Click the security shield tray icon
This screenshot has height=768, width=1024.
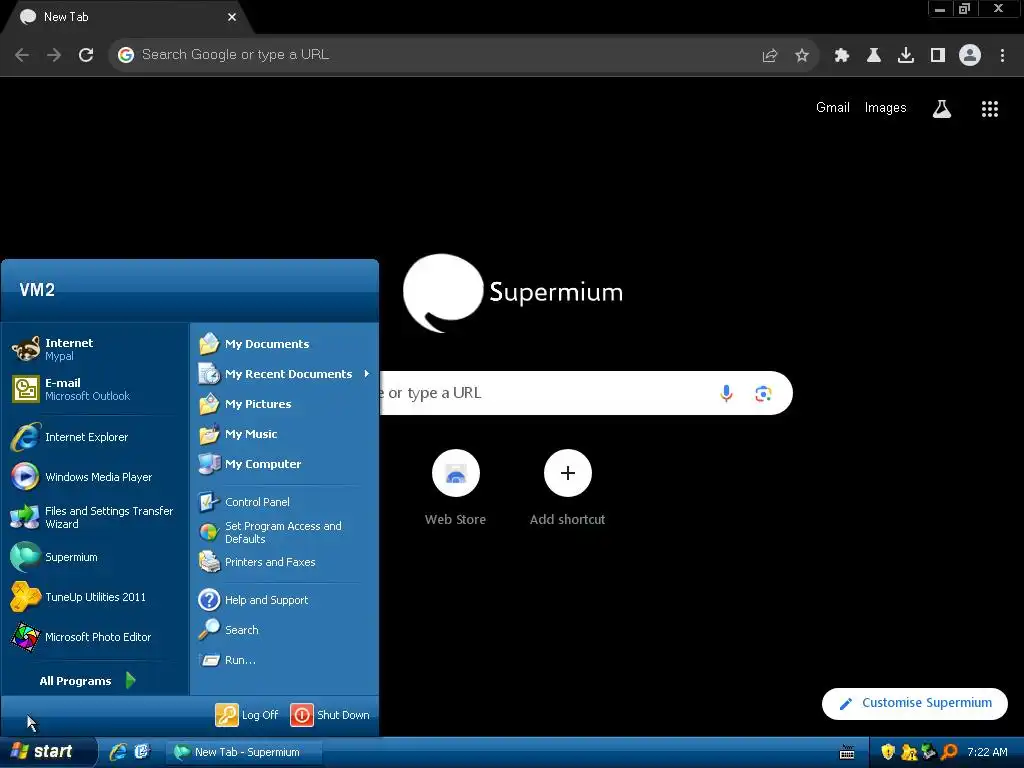click(x=888, y=752)
